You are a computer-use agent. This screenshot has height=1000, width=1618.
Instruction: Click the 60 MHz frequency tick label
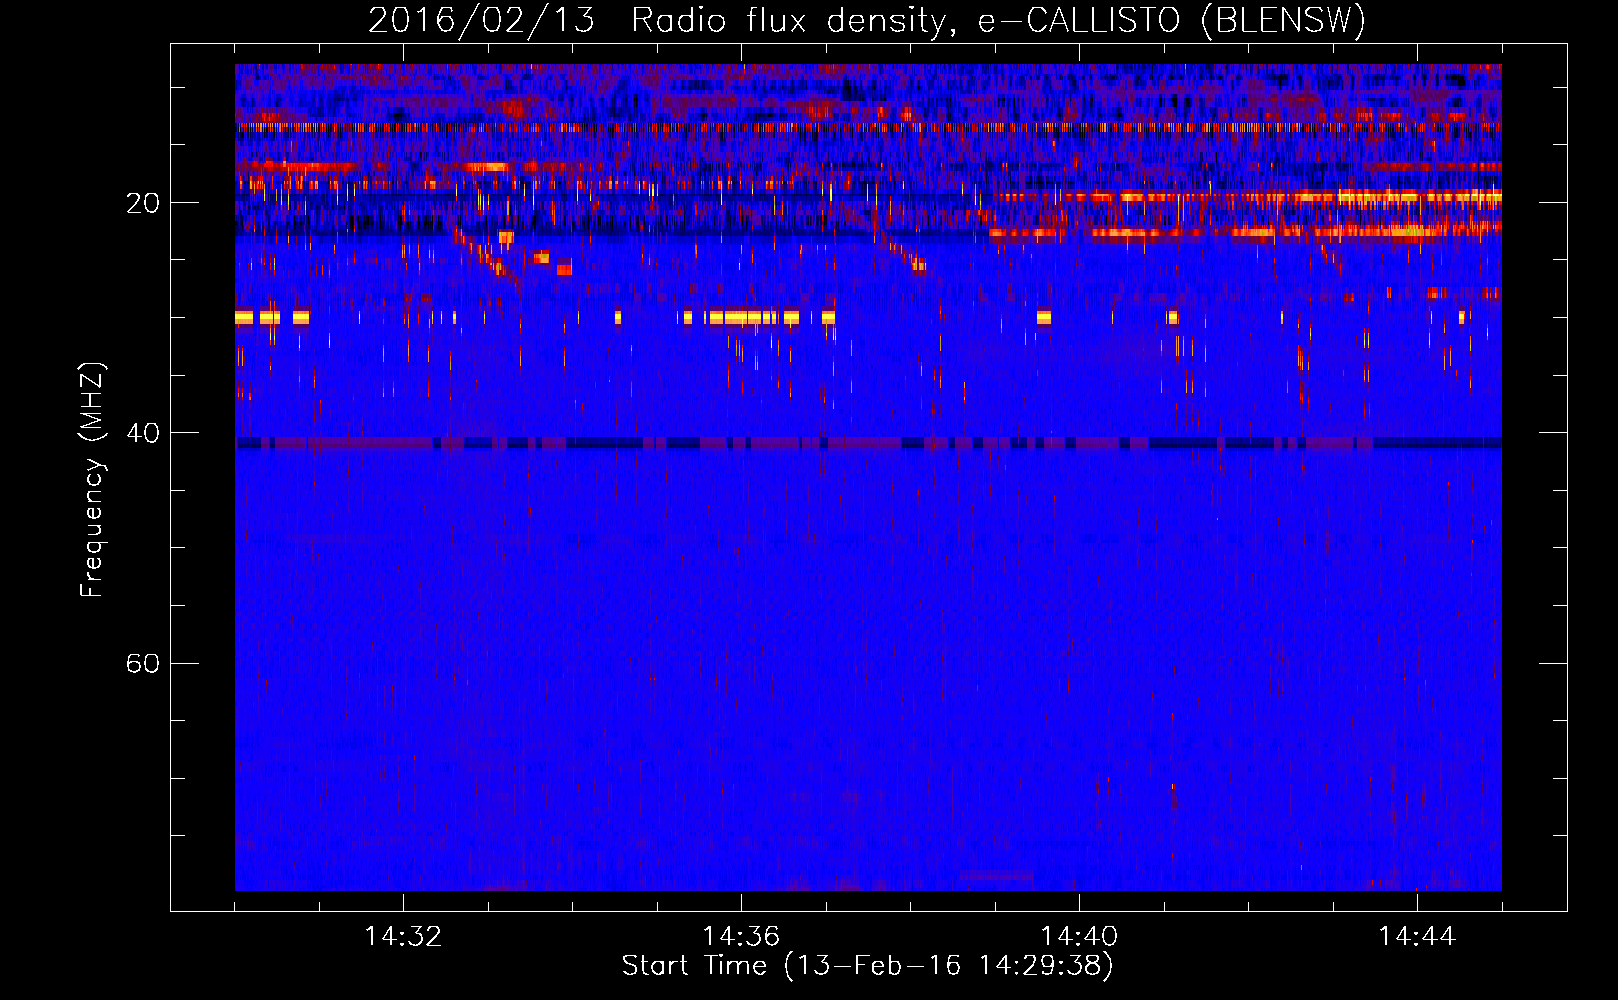[x=143, y=663]
